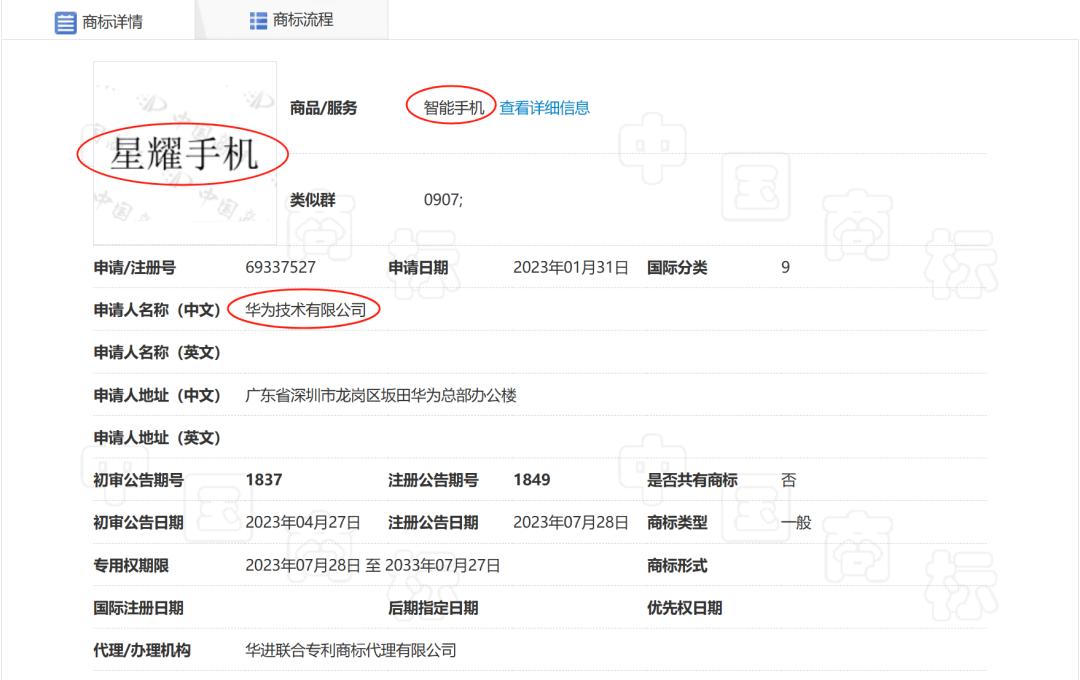Switch to the 商标详情 tab
The height and width of the screenshot is (680, 1080).
(x=98, y=21)
